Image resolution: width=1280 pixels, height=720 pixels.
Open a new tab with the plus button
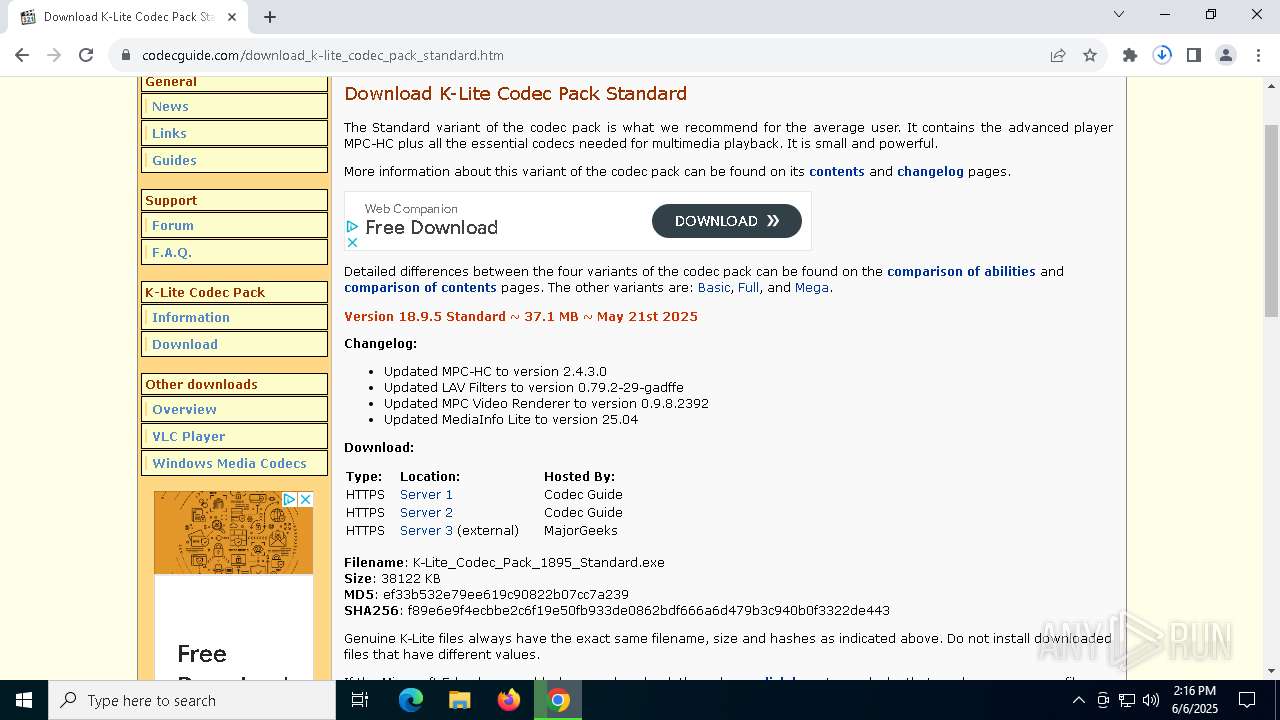pyautogui.click(x=270, y=16)
